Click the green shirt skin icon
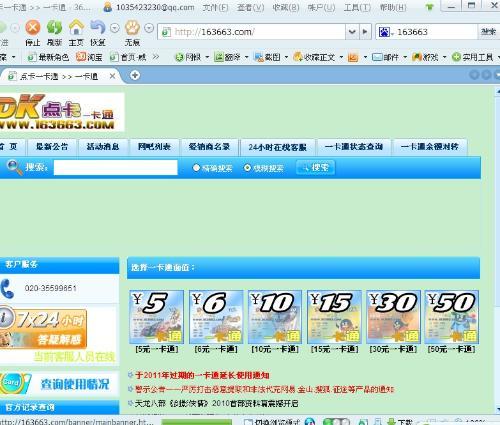 (430, 7)
